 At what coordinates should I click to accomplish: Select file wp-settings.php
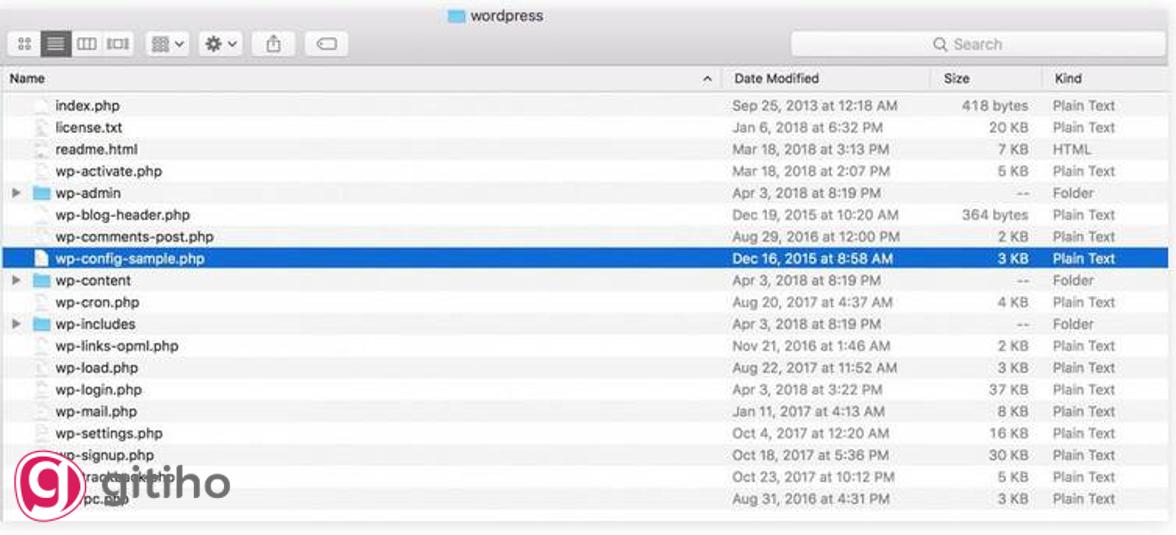109,433
